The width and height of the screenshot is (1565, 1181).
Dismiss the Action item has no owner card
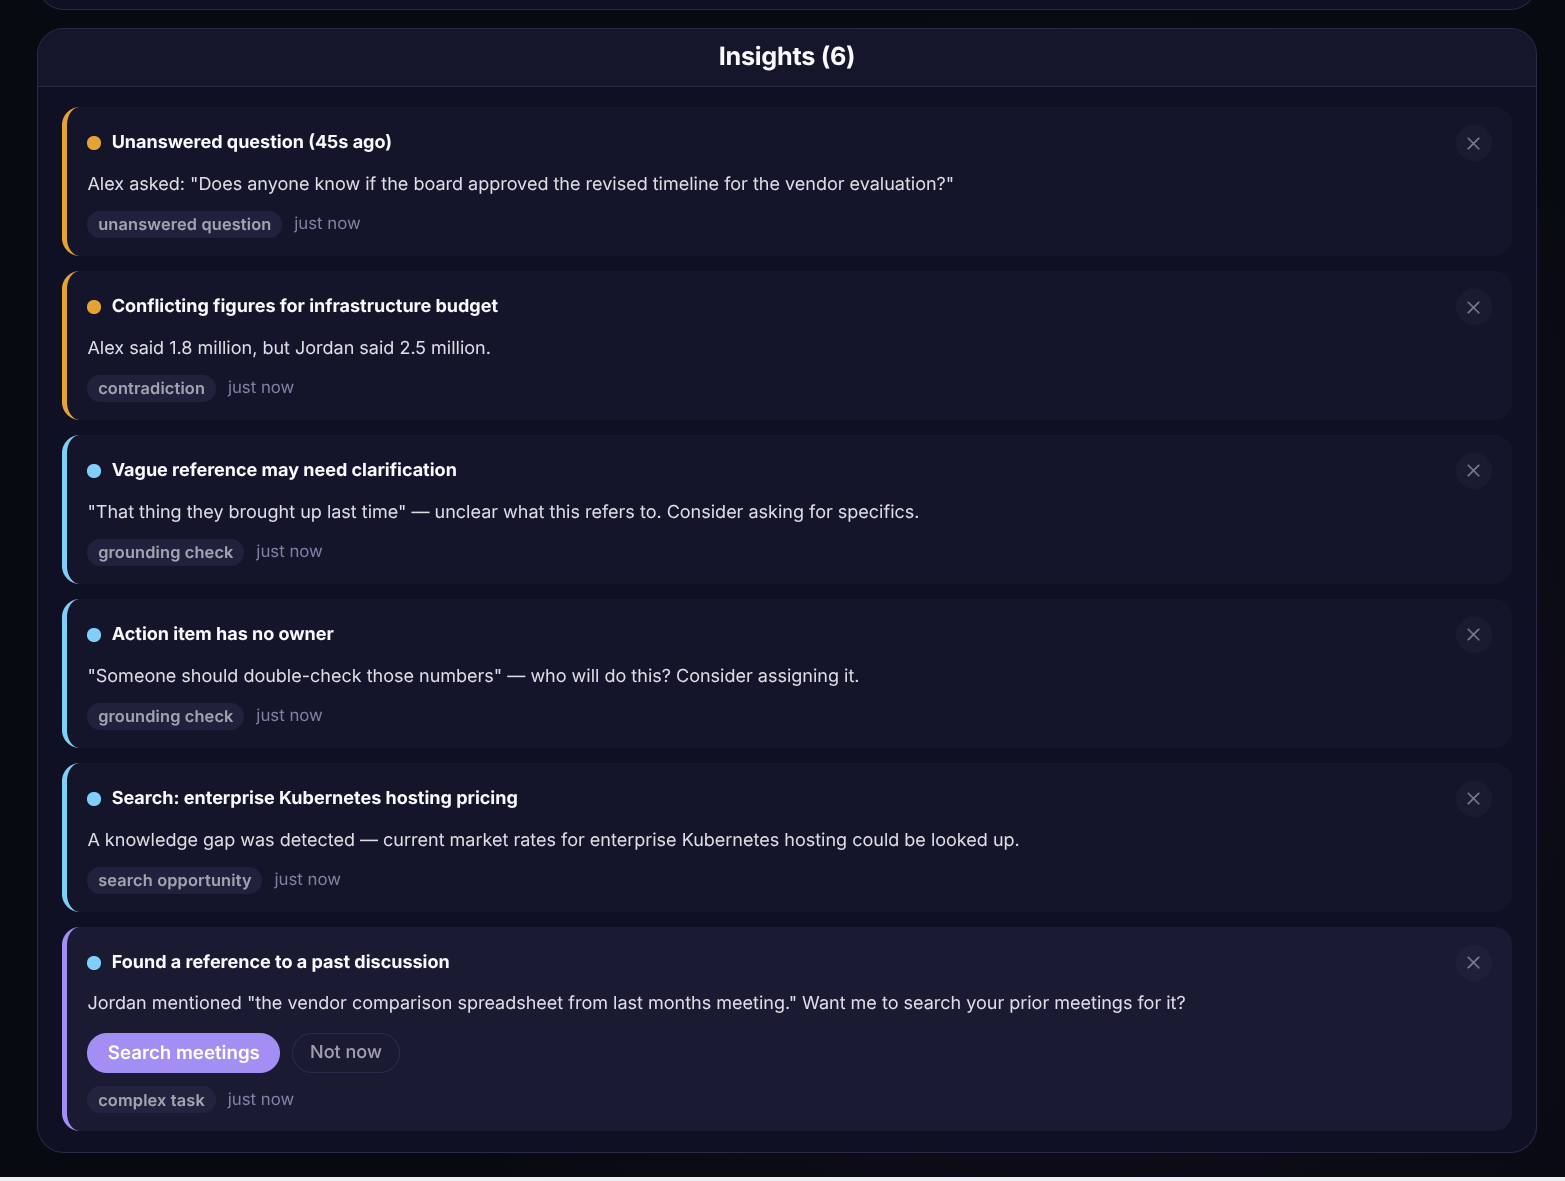coord(1473,635)
